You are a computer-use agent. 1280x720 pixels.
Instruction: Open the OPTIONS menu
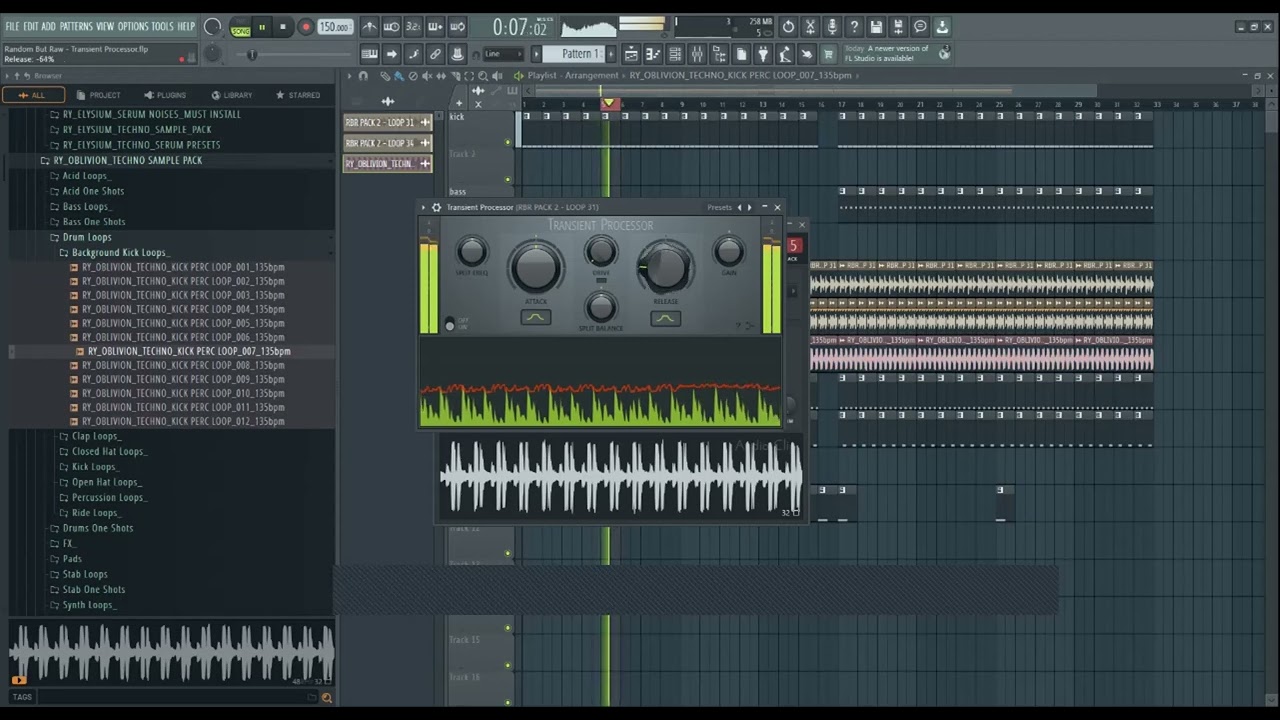coord(133,26)
